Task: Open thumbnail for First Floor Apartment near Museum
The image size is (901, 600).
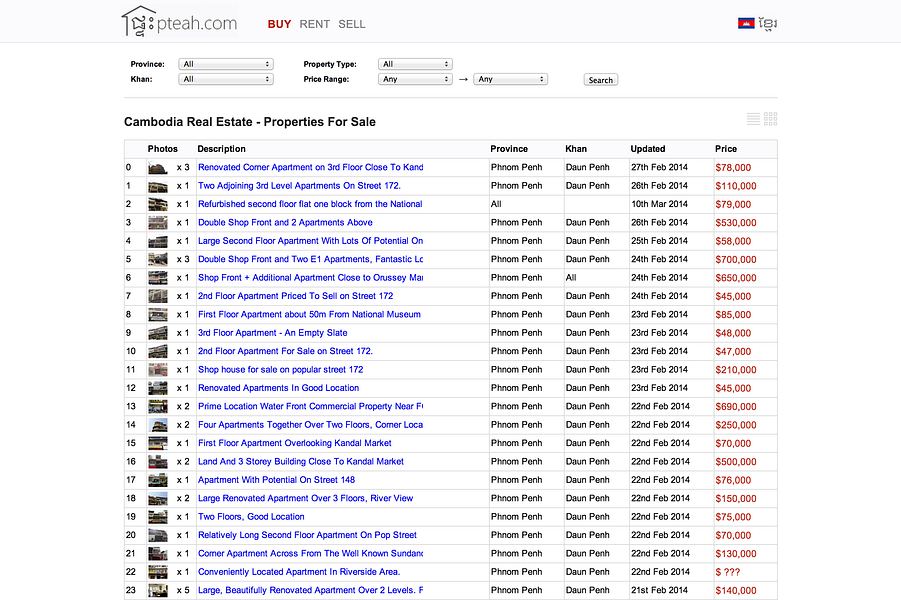Action: coord(157,315)
